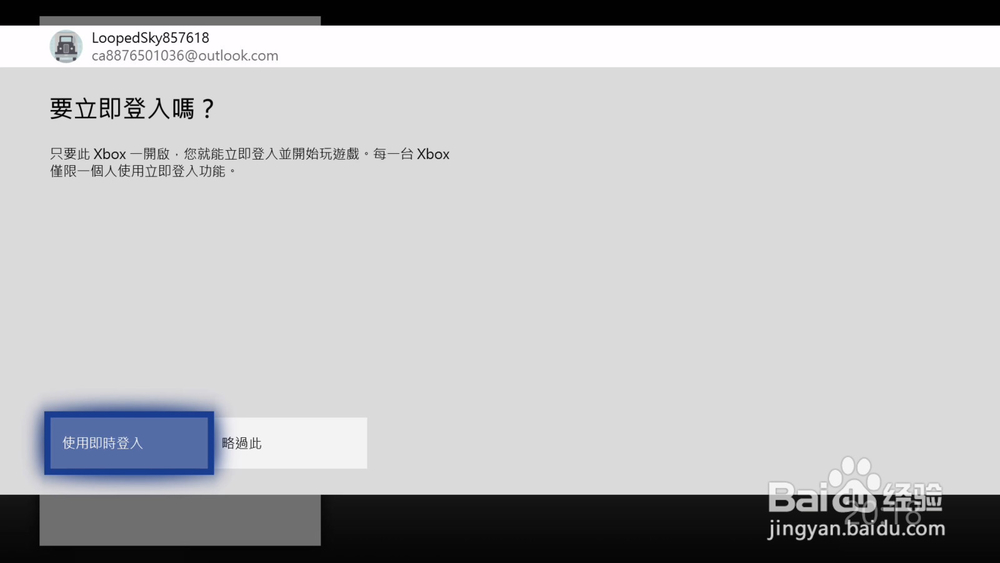Click the paragraph starting 只要此 Xbox 一開啟
The height and width of the screenshot is (563, 1000).
[x=250, y=163]
